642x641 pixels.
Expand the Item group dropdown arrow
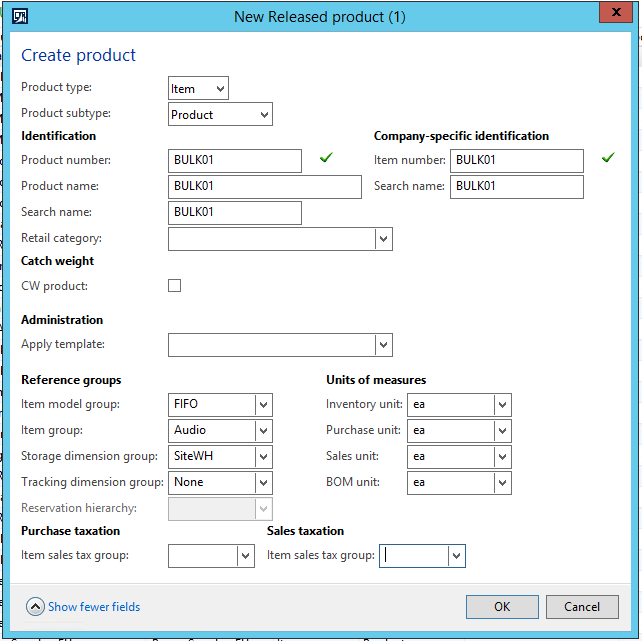pyautogui.click(x=263, y=431)
